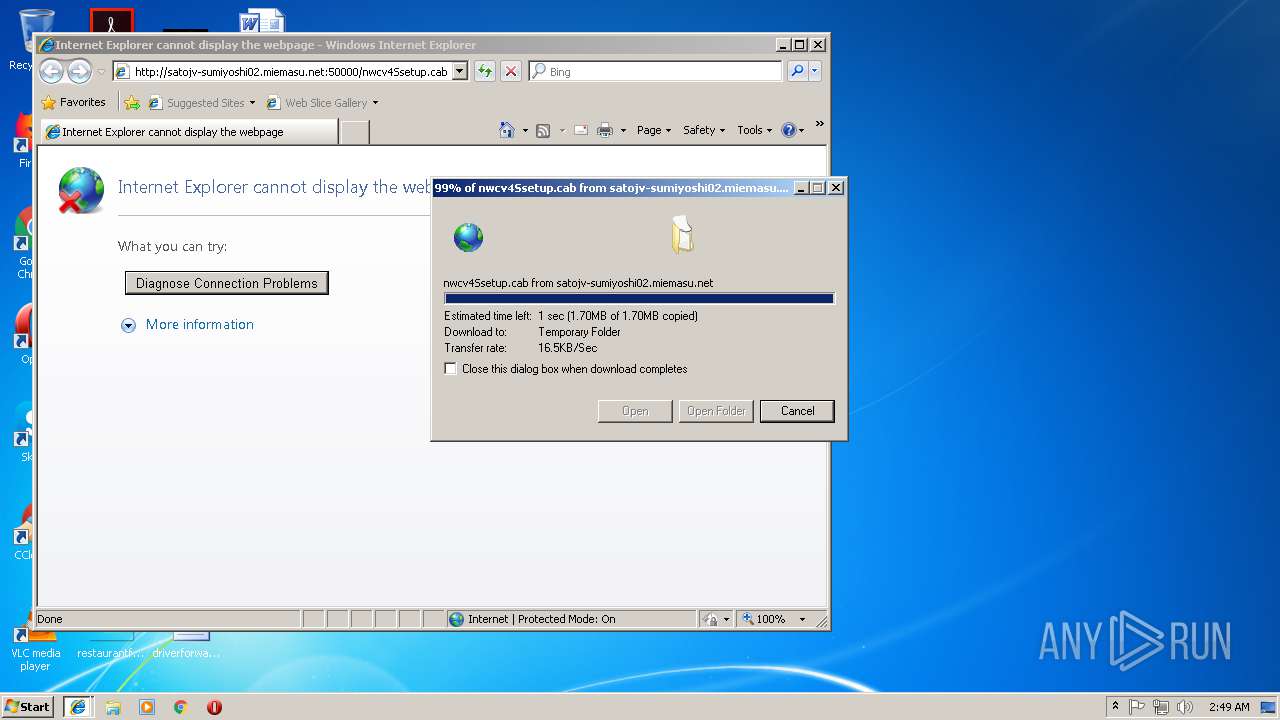Open Windows Media Player on taskbar
The width and height of the screenshot is (1280, 720).
(x=147, y=707)
